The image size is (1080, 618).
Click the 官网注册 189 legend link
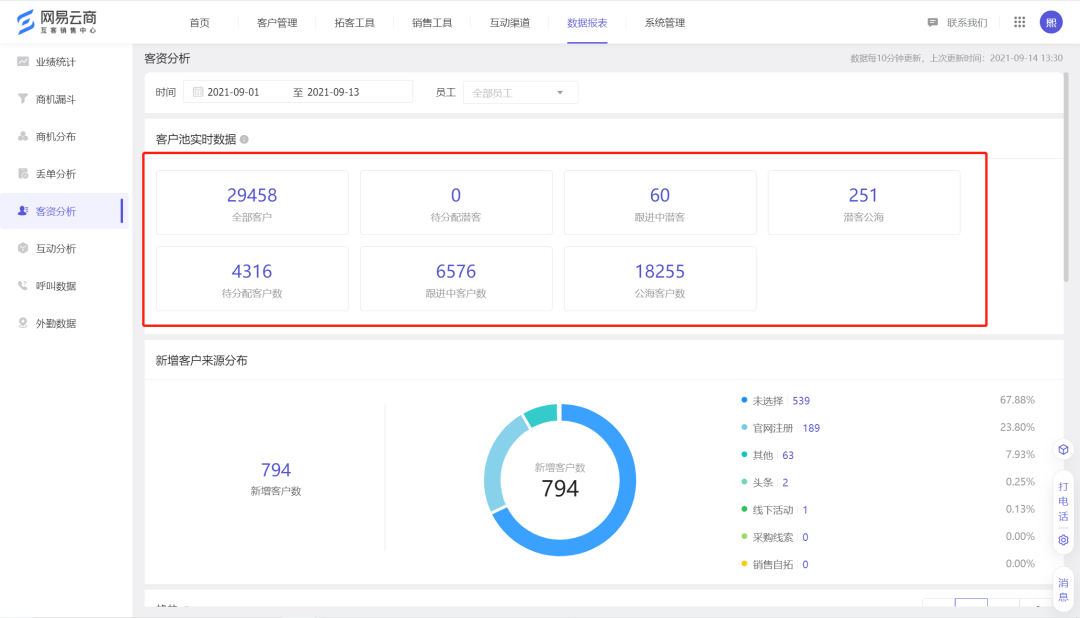[780, 427]
